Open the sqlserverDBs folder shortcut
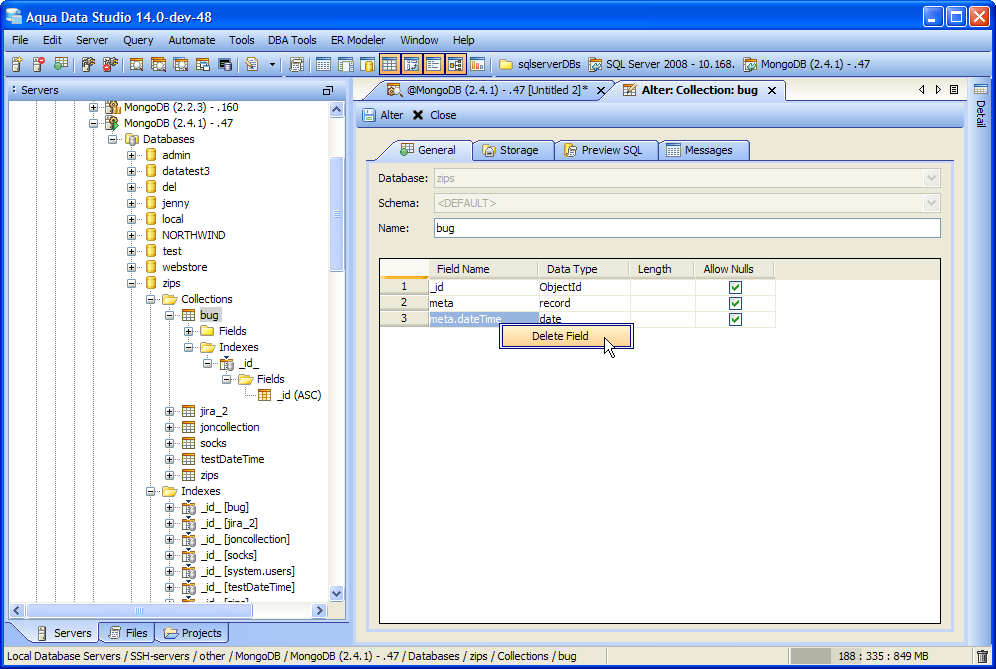Viewport: 996px width, 669px height. point(540,64)
